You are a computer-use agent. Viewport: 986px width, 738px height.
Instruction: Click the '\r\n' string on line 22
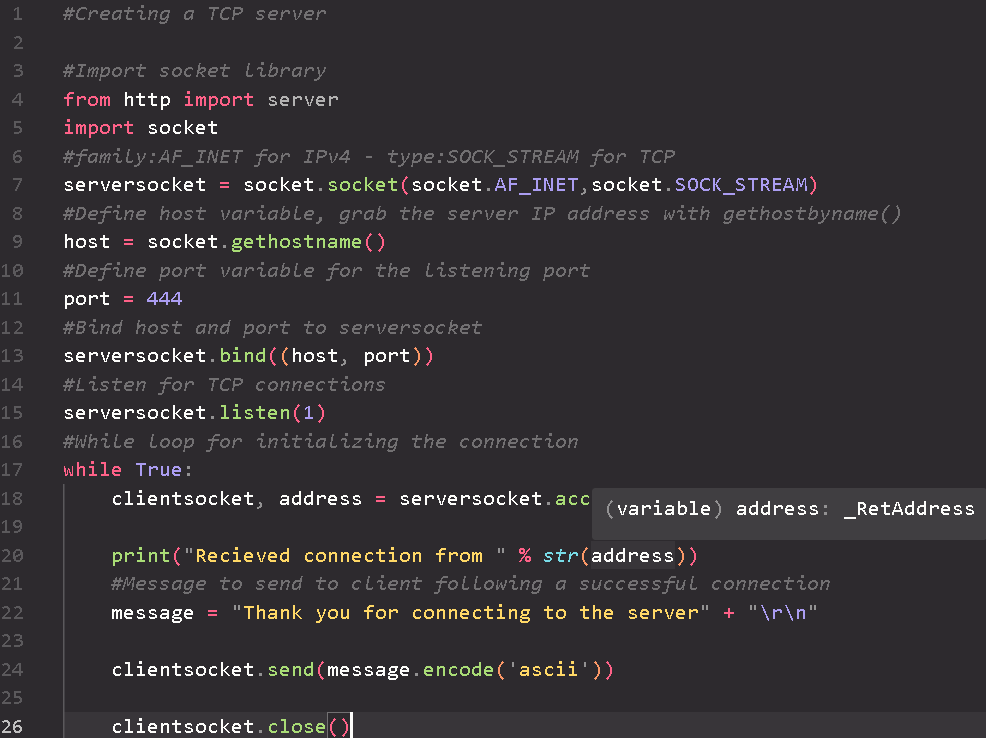[782, 612]
